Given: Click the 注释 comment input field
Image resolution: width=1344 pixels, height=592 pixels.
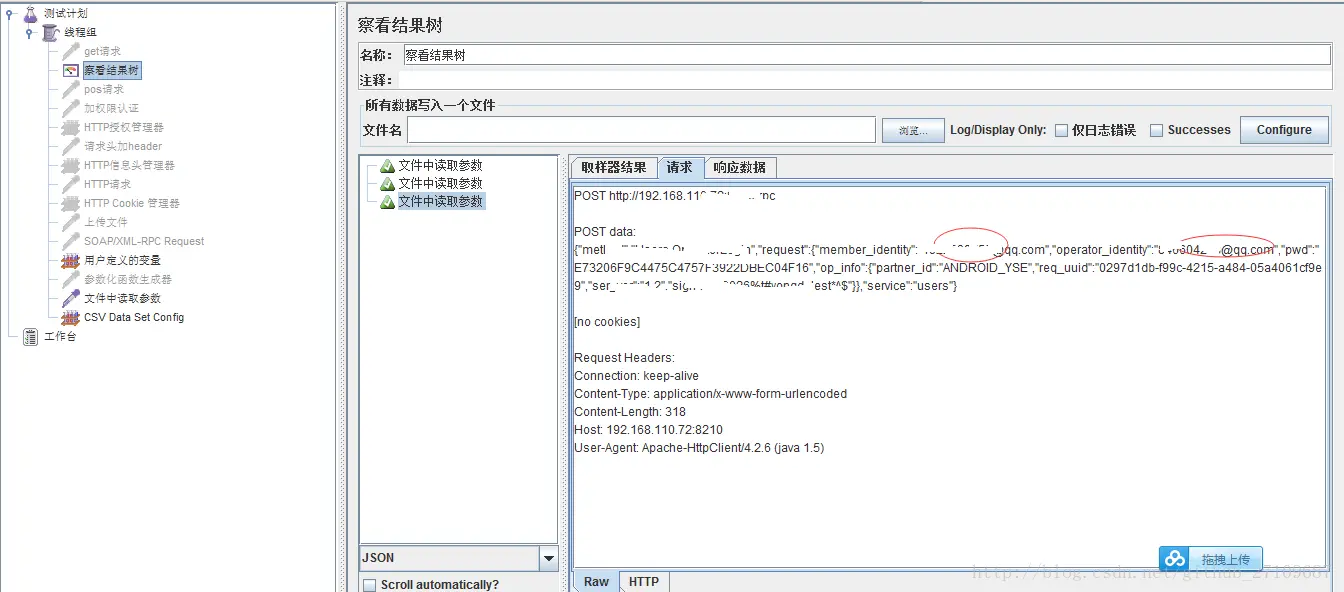Looking at the screenshot, I should coord(866,79).
